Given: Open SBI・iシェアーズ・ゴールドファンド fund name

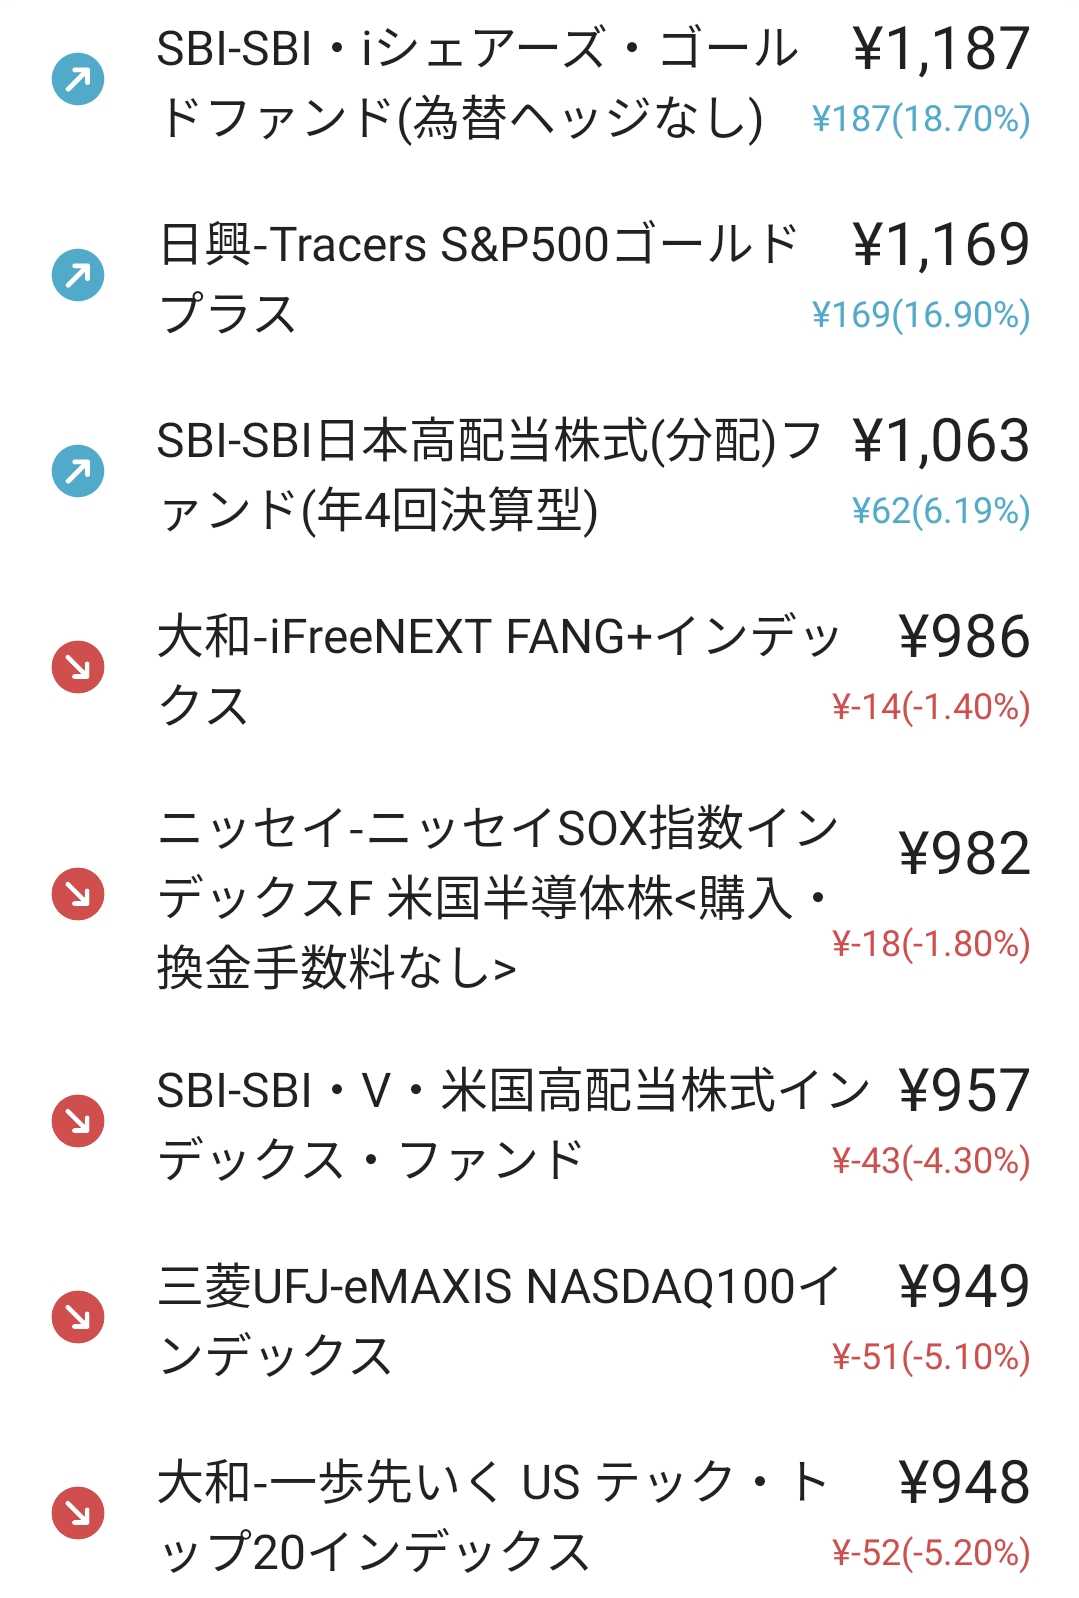Looking at the screenshot, I should pos(478,83).
